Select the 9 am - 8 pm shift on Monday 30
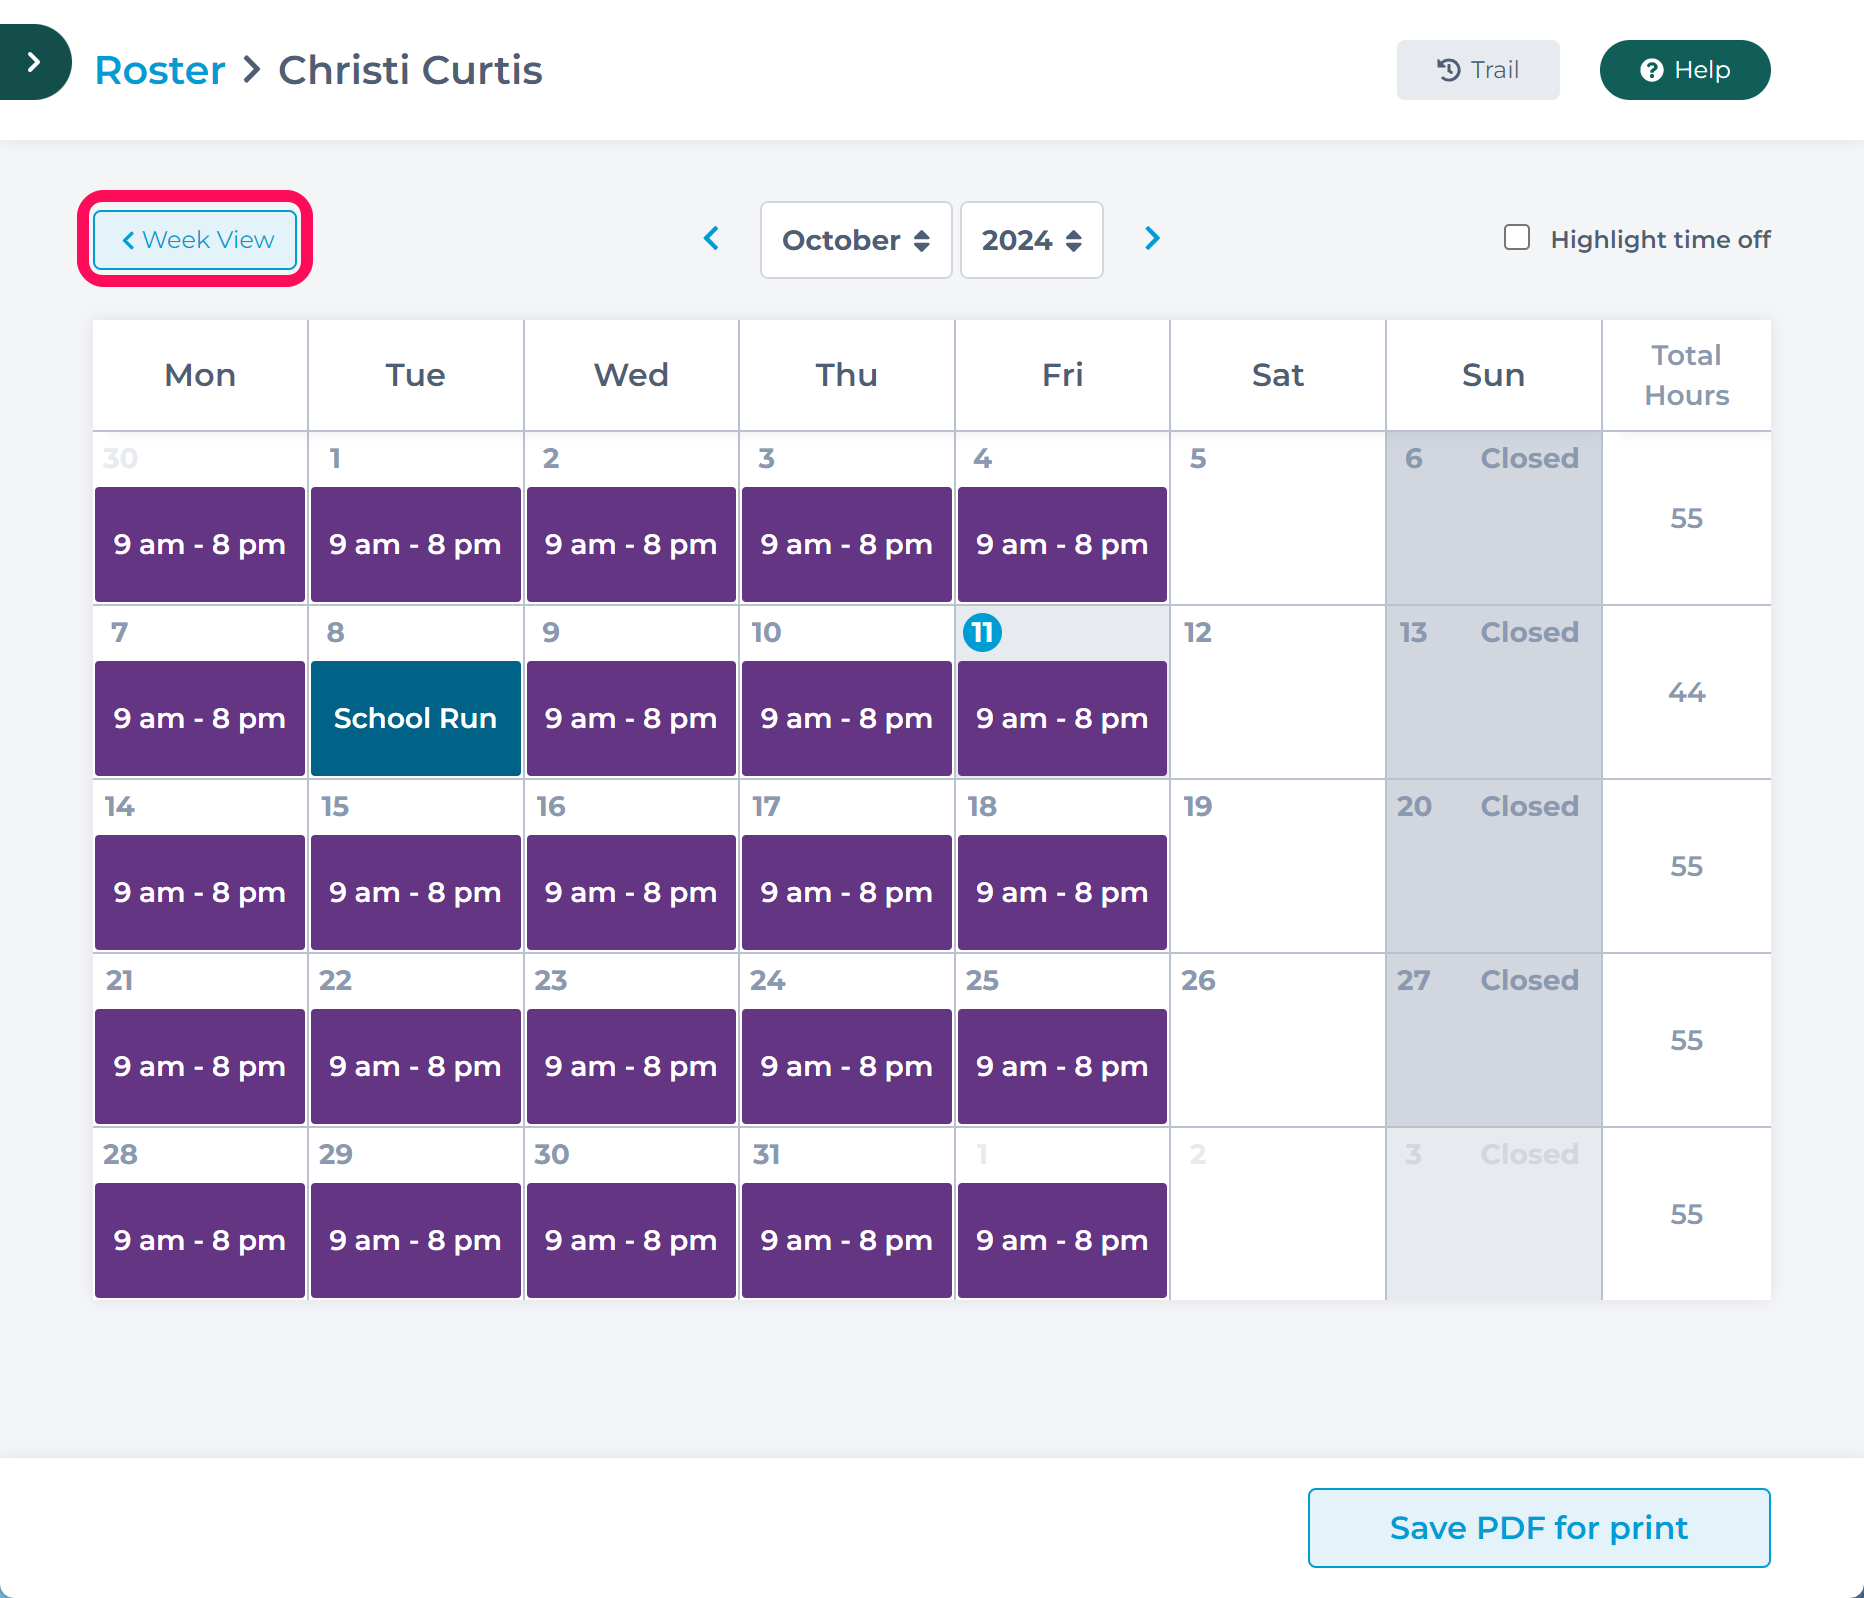This screenshot has height=1598, width=1864. point(200,544)
